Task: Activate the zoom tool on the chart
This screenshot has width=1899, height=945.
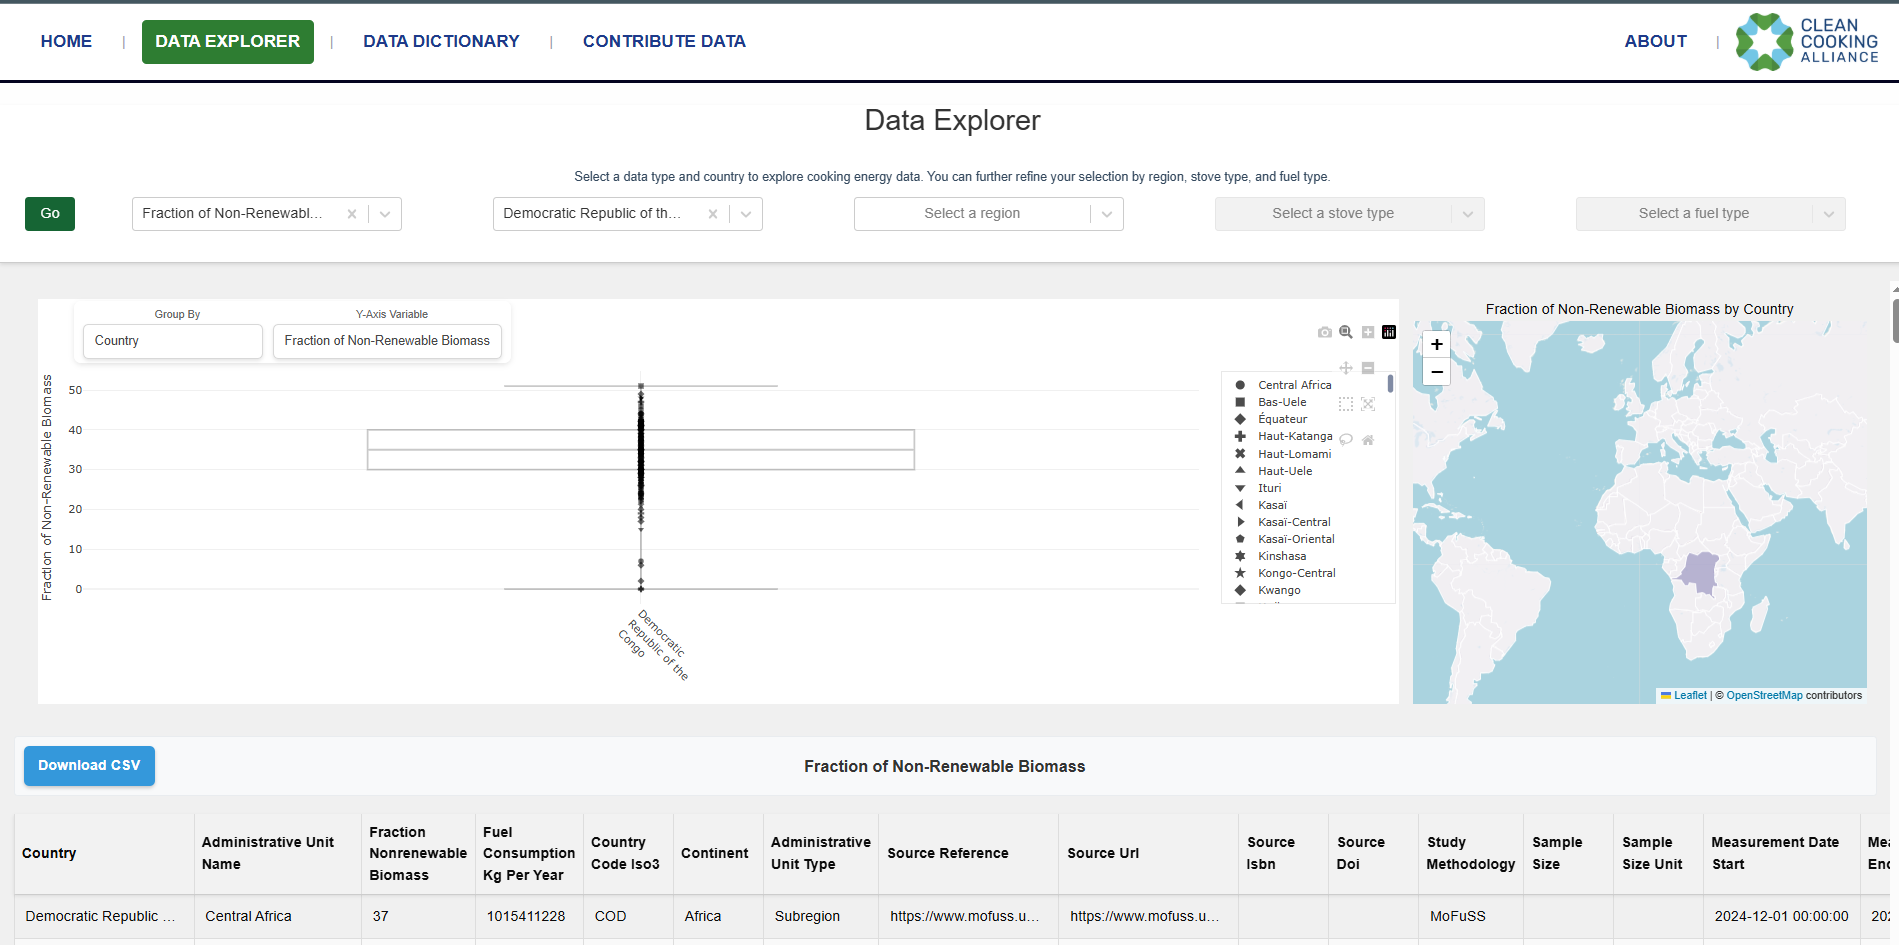Action: [x=1346, y=332]
